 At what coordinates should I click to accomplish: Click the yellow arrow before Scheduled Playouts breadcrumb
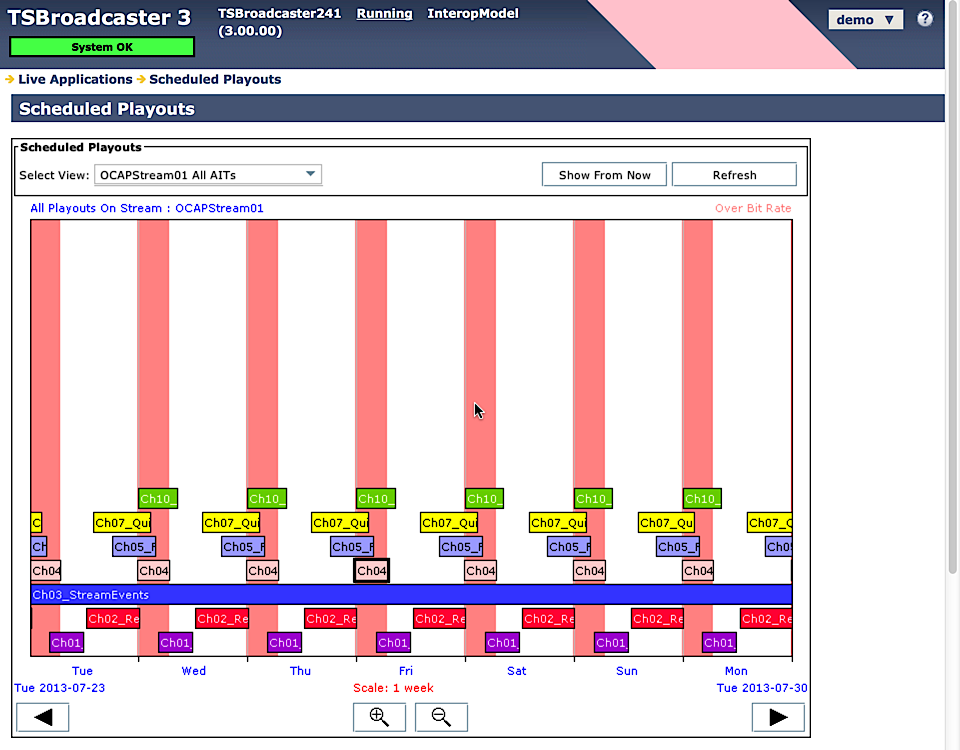pos(141,79)
